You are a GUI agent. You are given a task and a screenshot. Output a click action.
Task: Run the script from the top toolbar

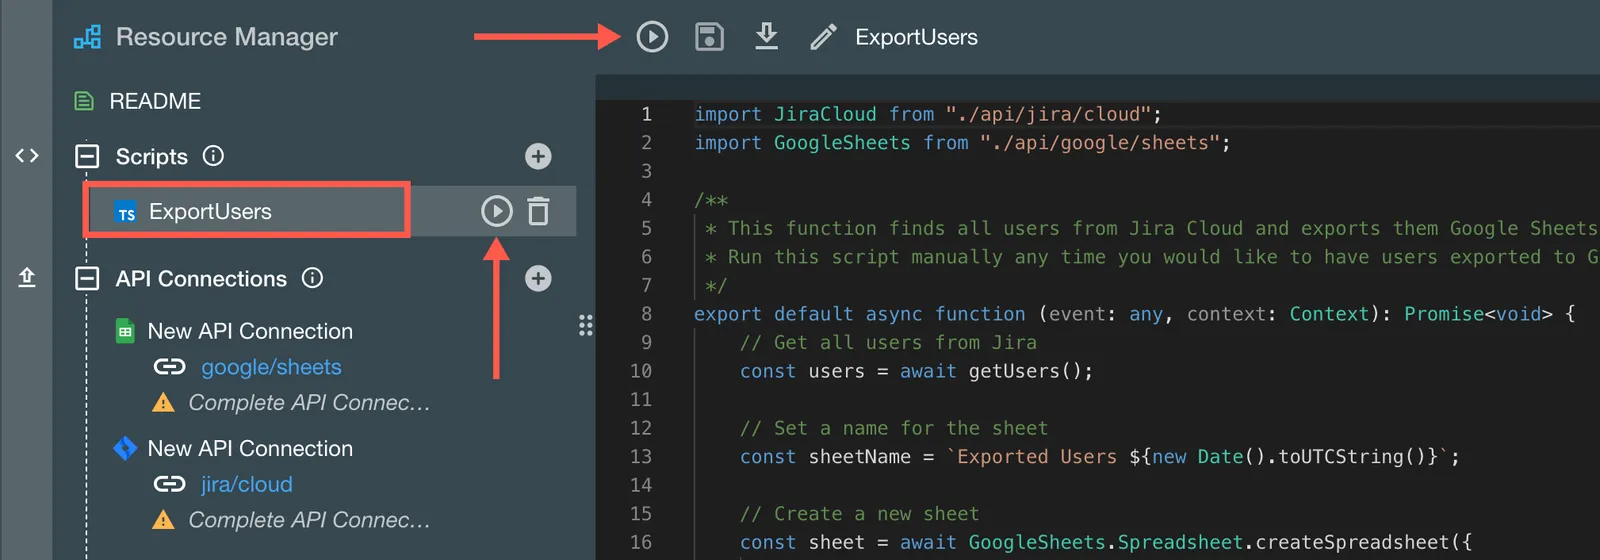click(x=652, y=37)
